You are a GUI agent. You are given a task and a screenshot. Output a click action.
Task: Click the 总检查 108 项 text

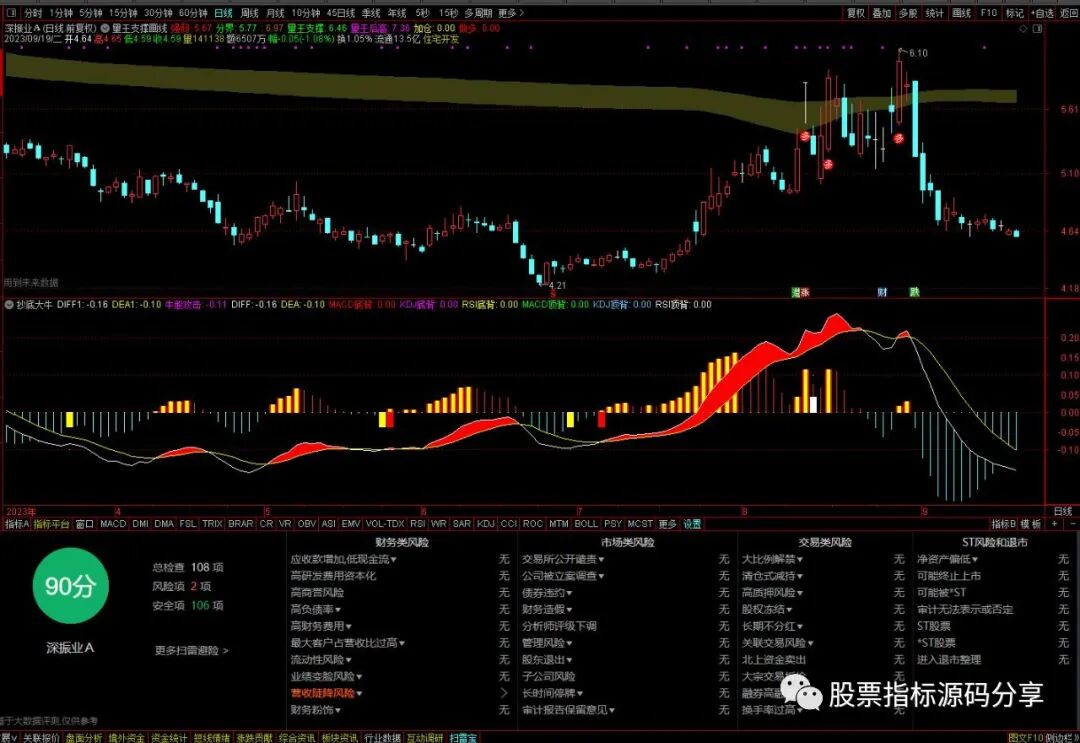coord(188,567)
